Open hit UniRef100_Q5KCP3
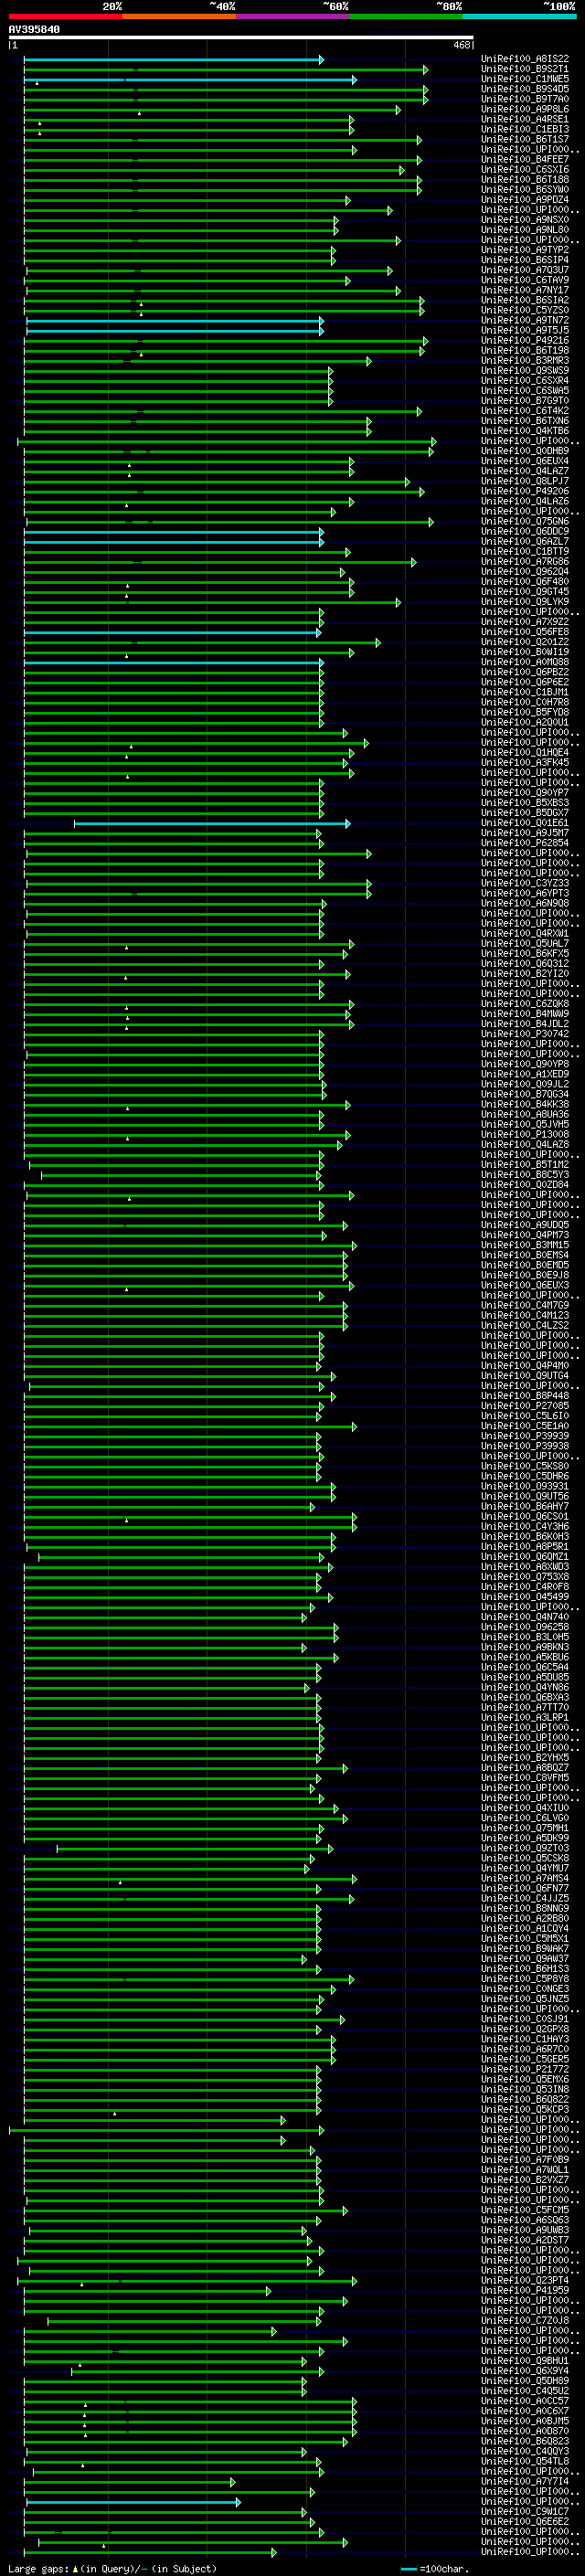This screenshot has width=585, height=2576. click(x=525, y=2109)
